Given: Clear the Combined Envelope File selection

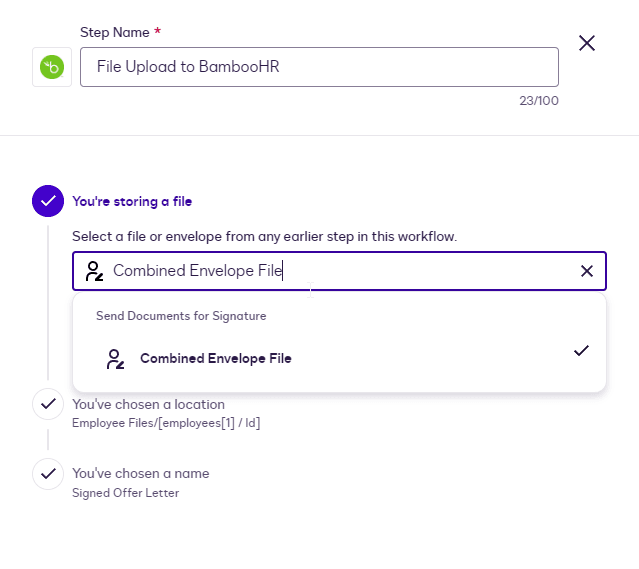Looking at the screenshot, I should pos(587,271).
